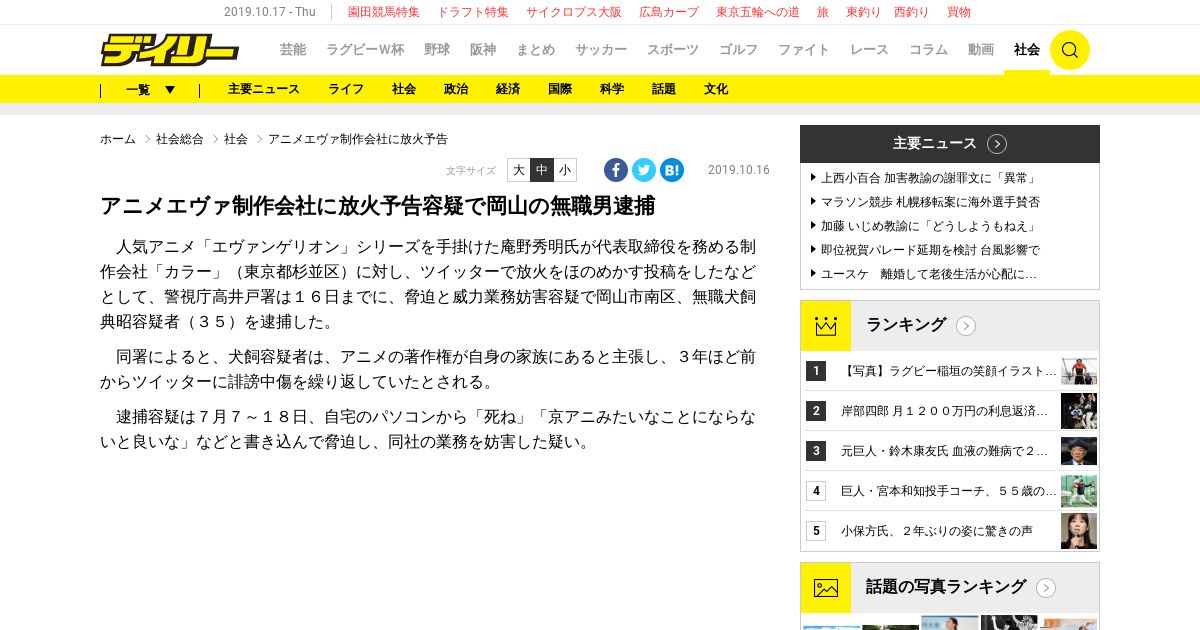The width and height of the screenshot is (1200, 630).
Task: Go to 科学 in yellow submenu
Action: (612, 89)
